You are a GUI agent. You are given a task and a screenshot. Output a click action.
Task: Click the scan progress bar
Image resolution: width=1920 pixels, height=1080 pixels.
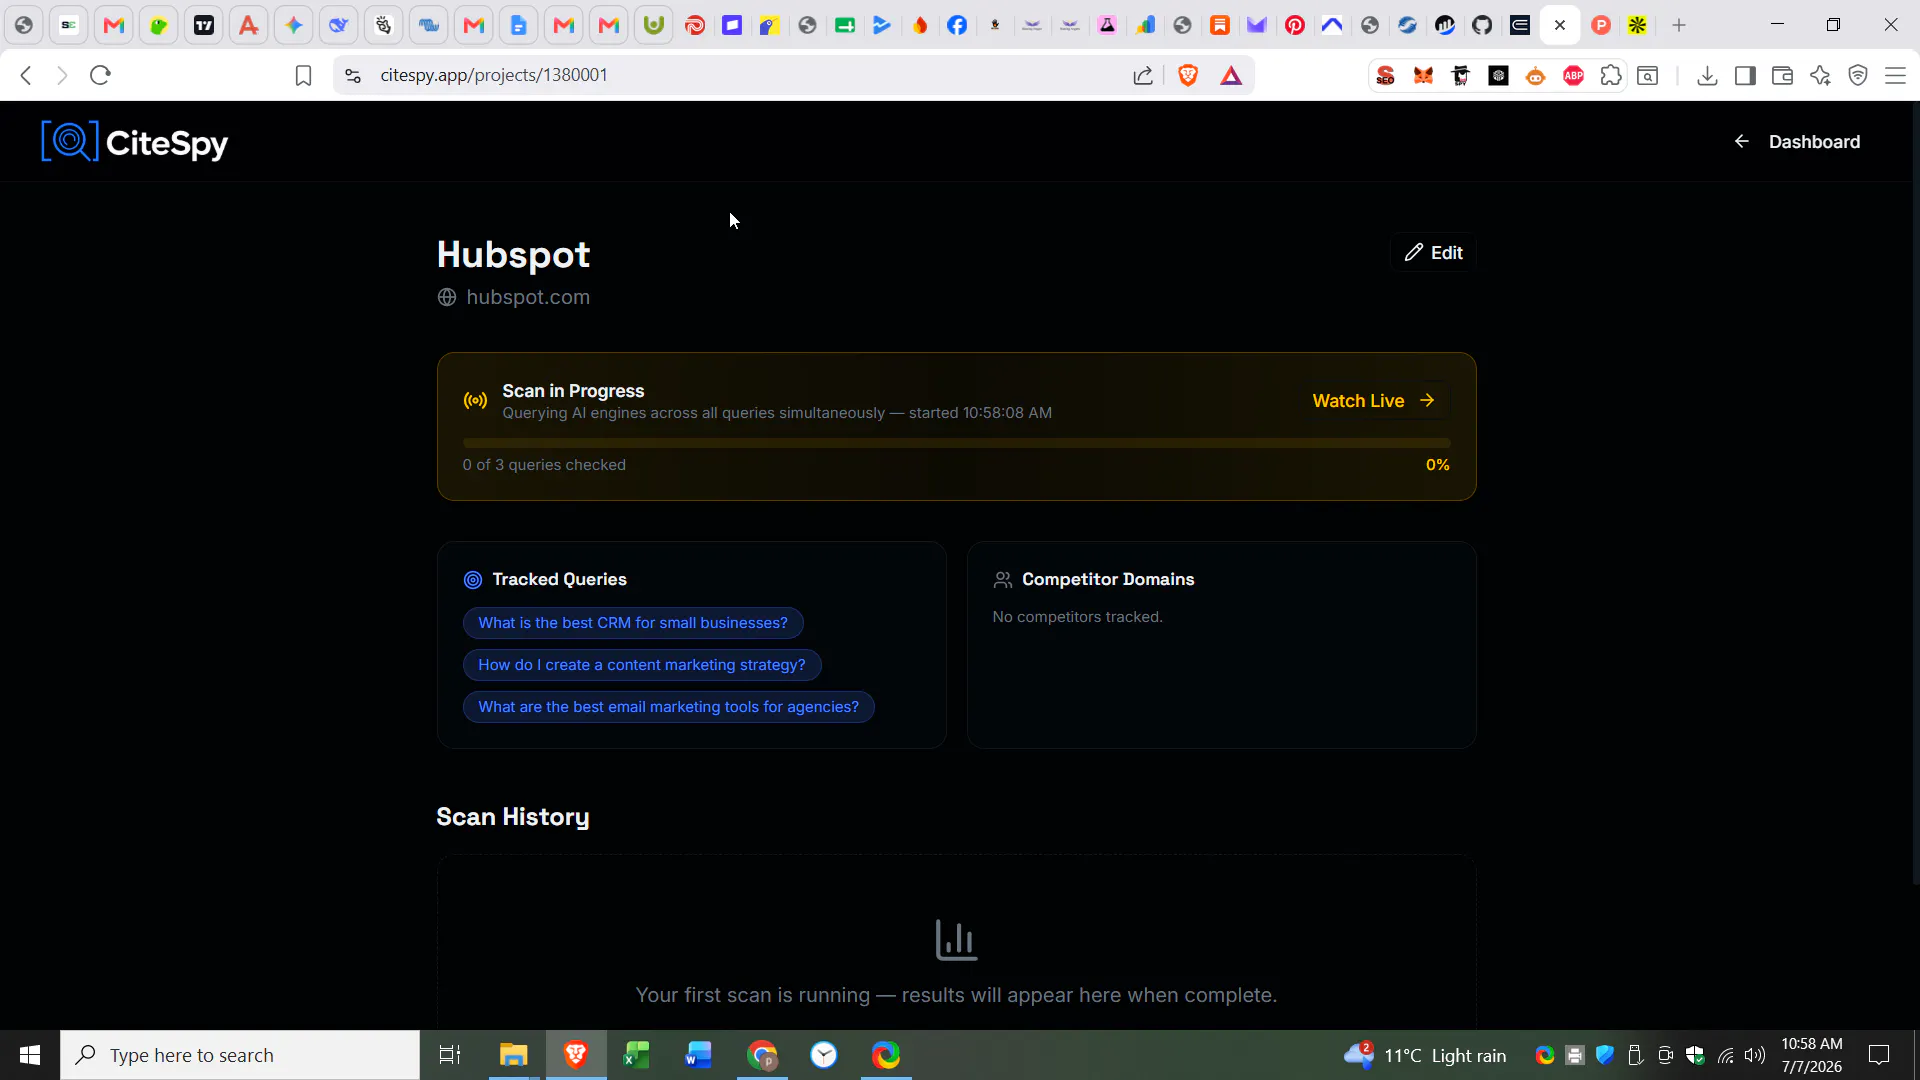click(956, 443)
